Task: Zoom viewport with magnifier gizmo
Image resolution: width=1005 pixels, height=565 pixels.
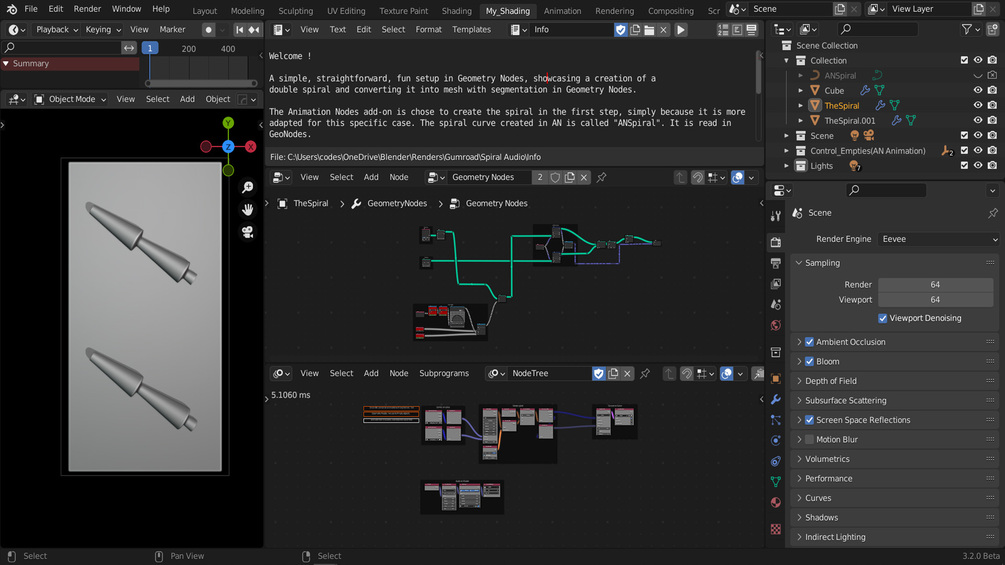Action: tap(247, 187)
